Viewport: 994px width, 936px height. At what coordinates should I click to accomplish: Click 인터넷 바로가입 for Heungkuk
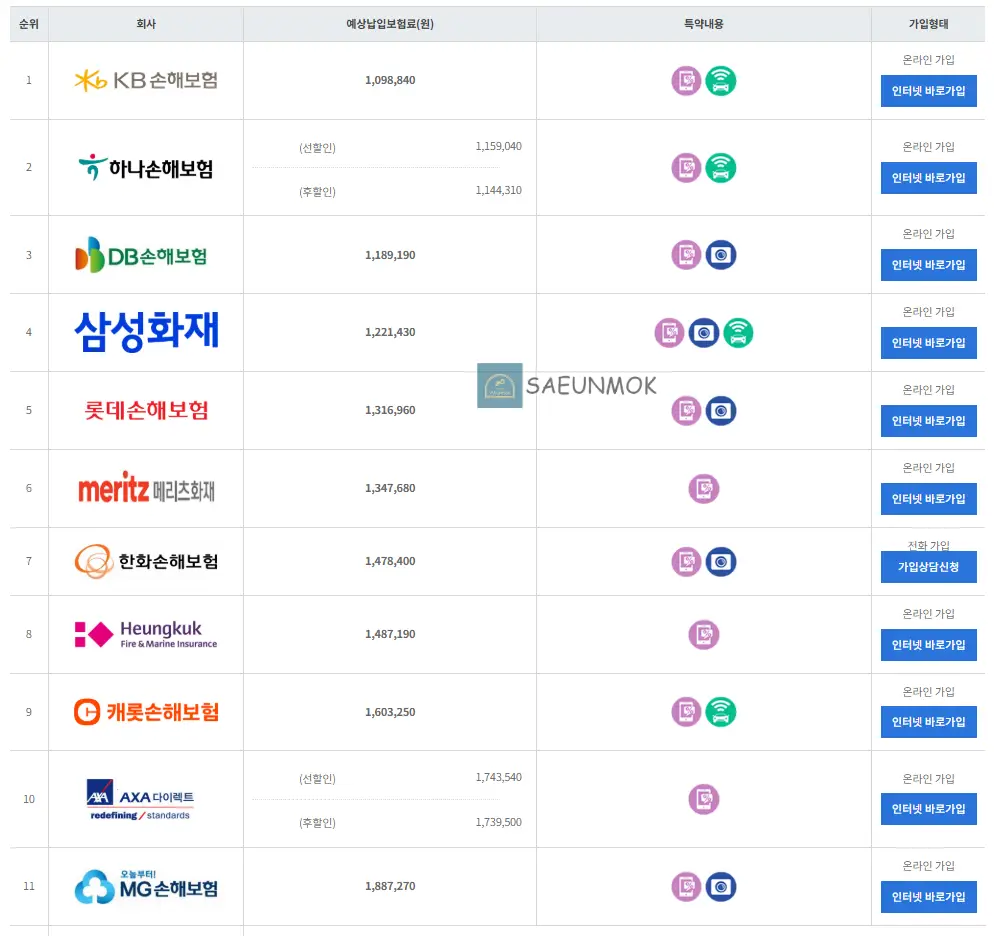pyautogui.click(x=929, y=645)
